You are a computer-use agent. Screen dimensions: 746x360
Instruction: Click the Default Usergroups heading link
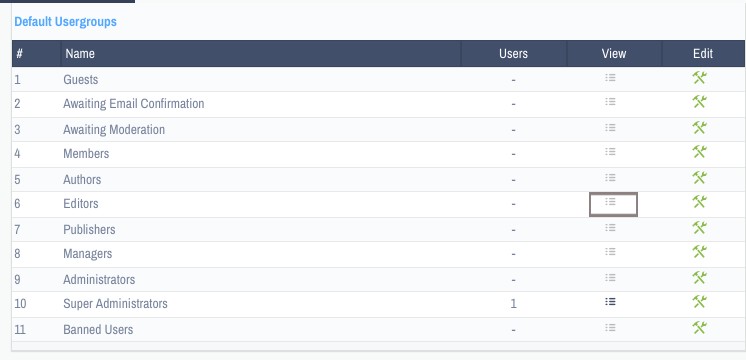coord(66,21)
